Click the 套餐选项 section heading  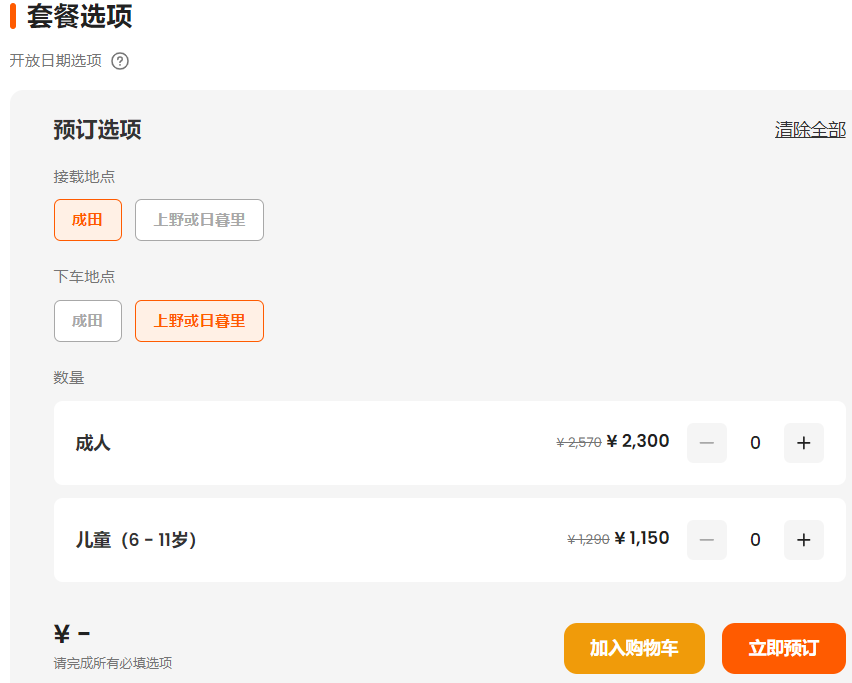[x=79, y=17]
